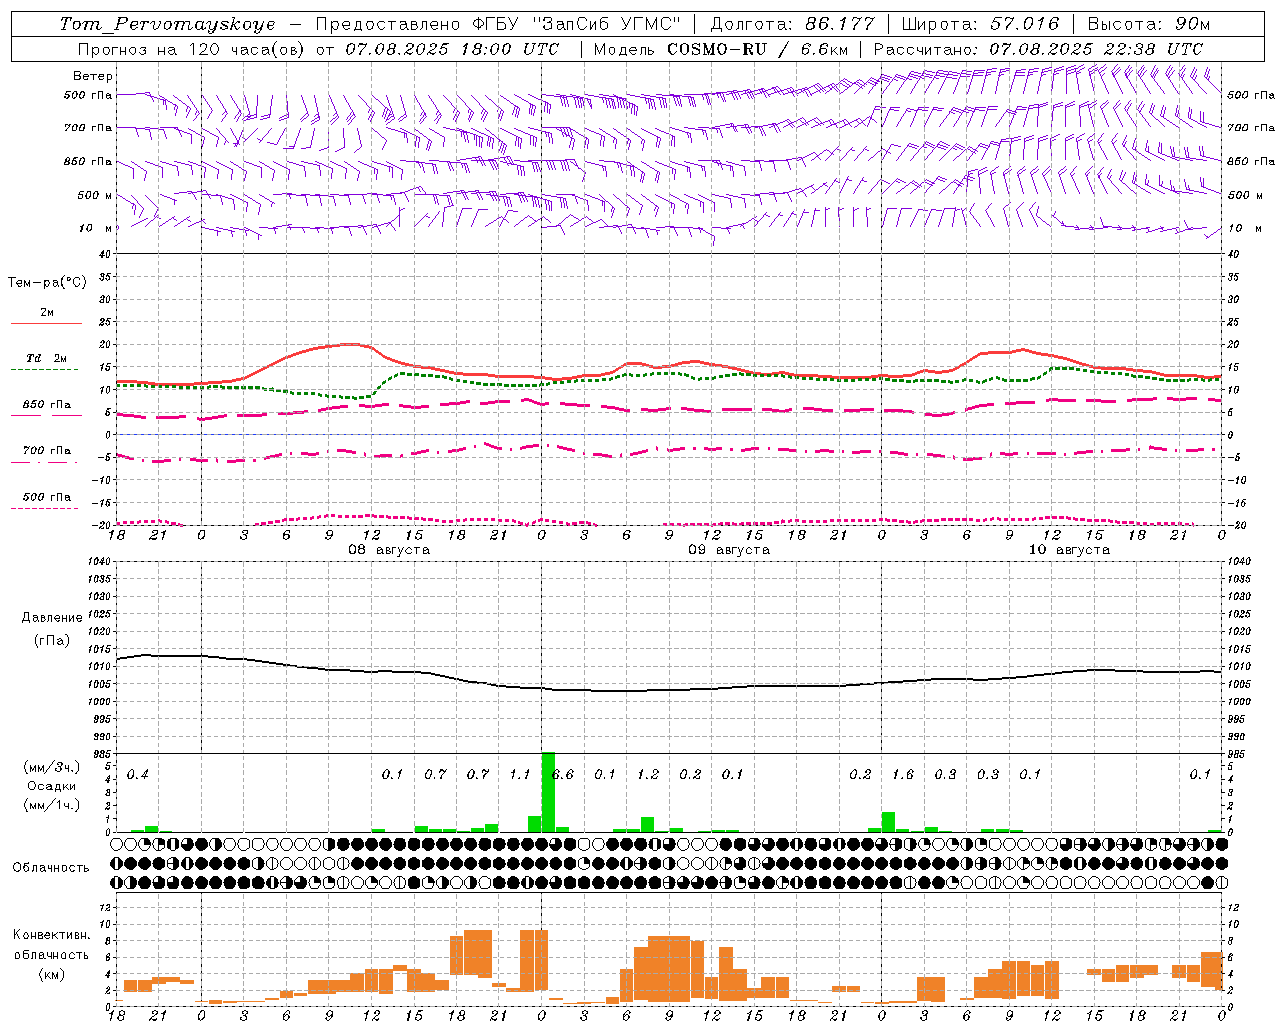Click the (мм/3ч.) precipitation unit label

click(51, 767)
